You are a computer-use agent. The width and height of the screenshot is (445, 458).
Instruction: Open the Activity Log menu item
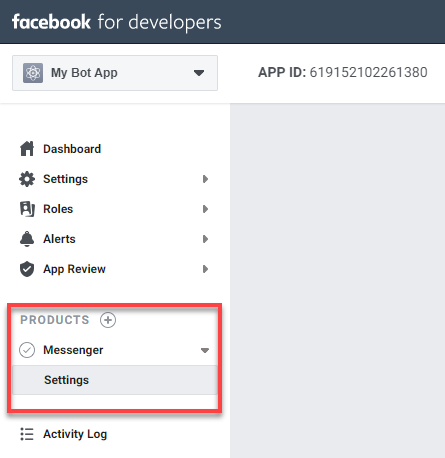tap(75, 434)
